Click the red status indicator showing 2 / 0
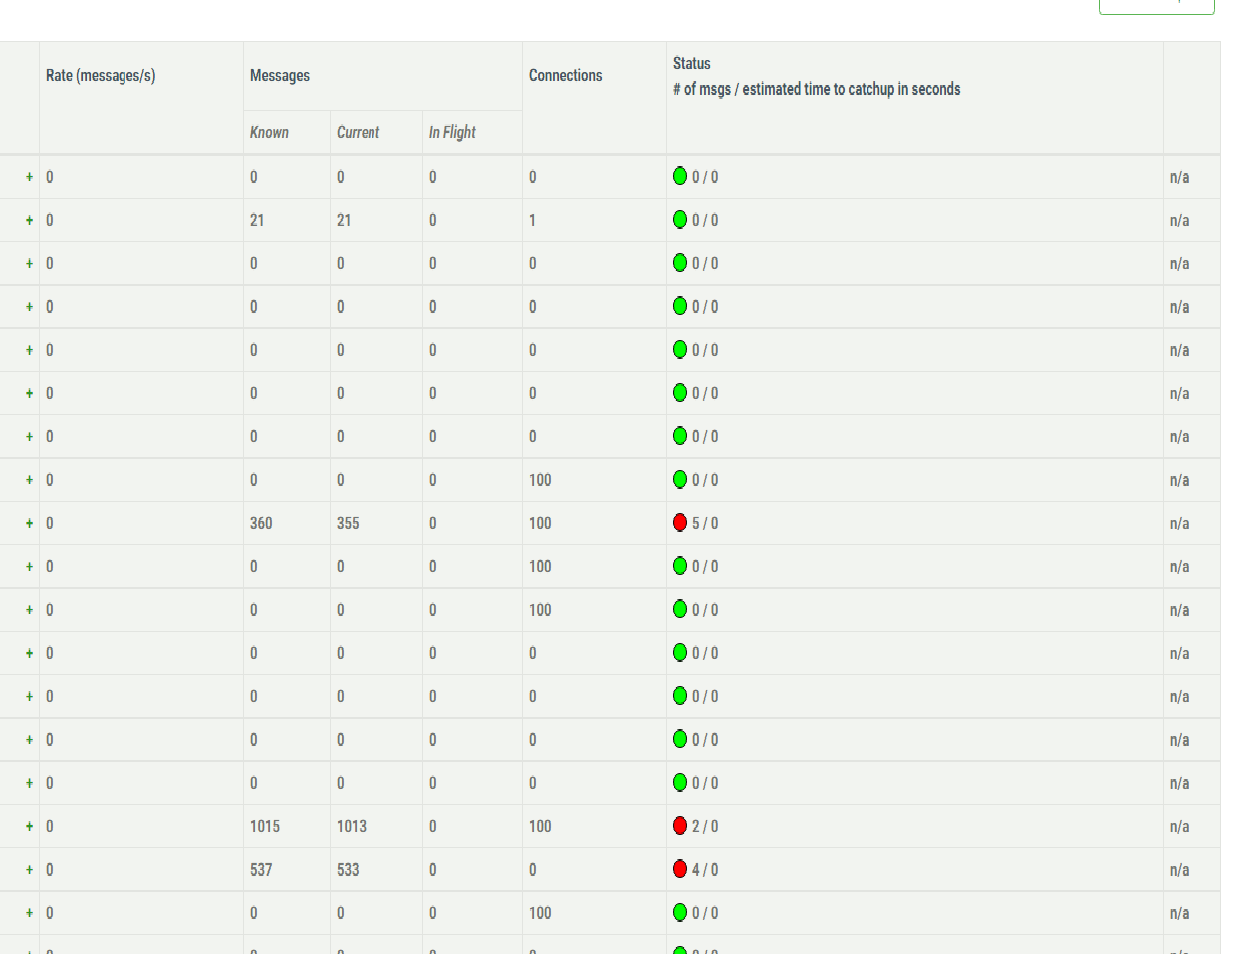Screen dimensions: 1239x954 [681, 826]
